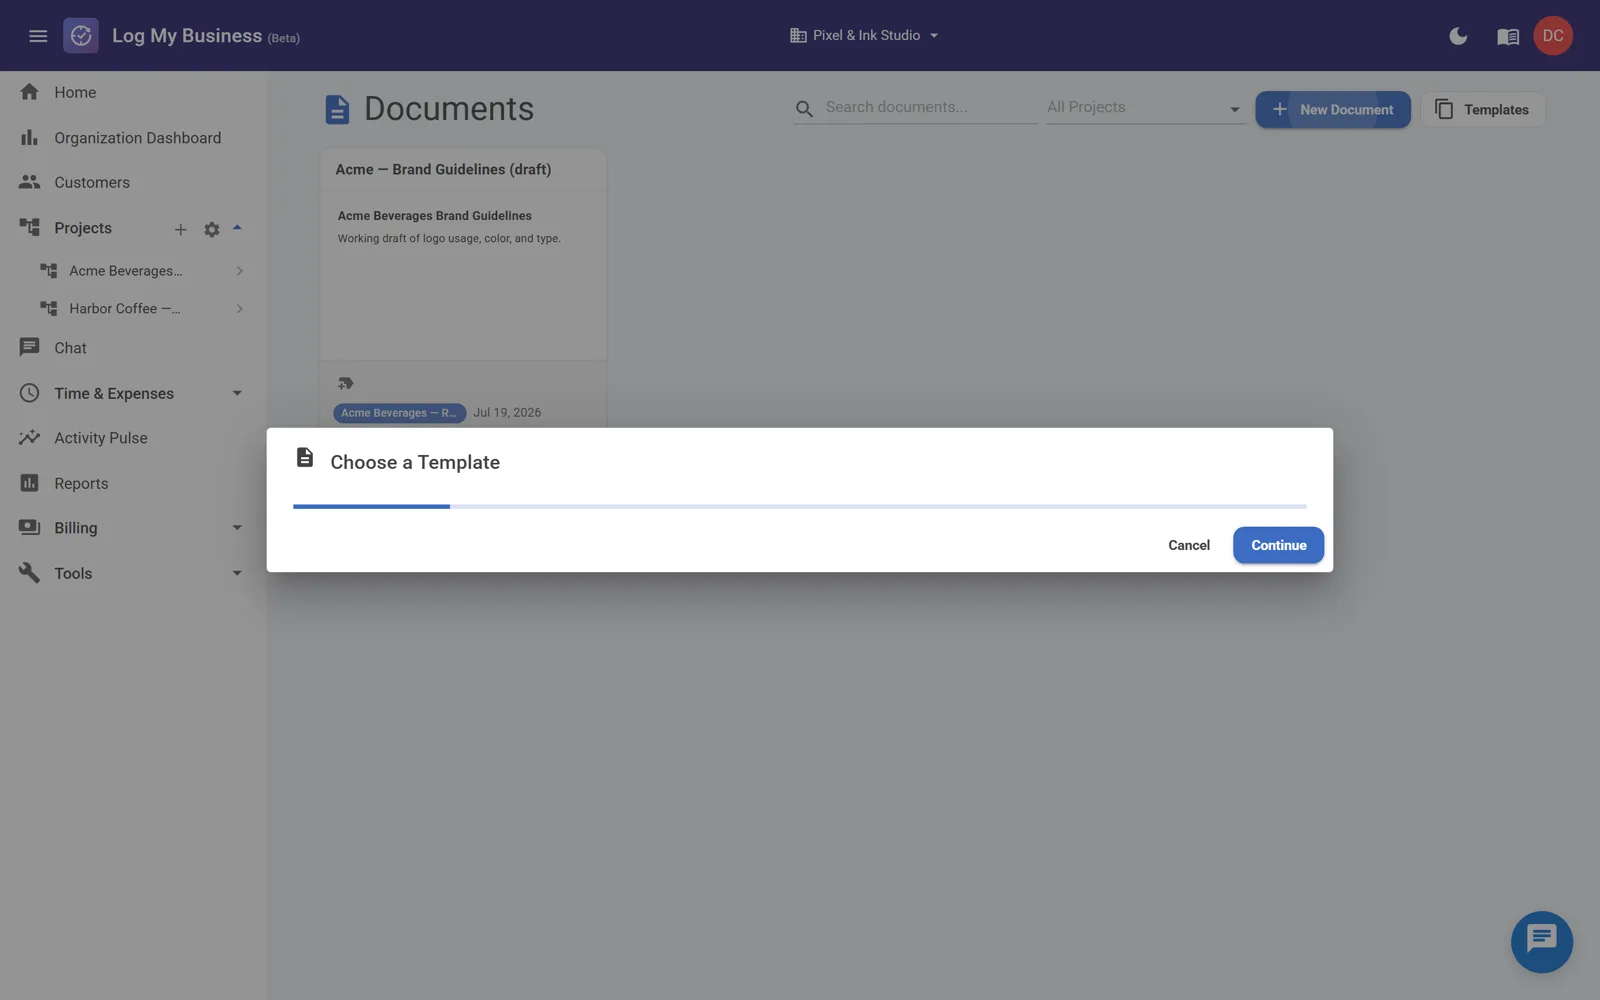The image size is (1600, 1000).
Task: Click the Search documents field
Action: (x=930, y=107)
